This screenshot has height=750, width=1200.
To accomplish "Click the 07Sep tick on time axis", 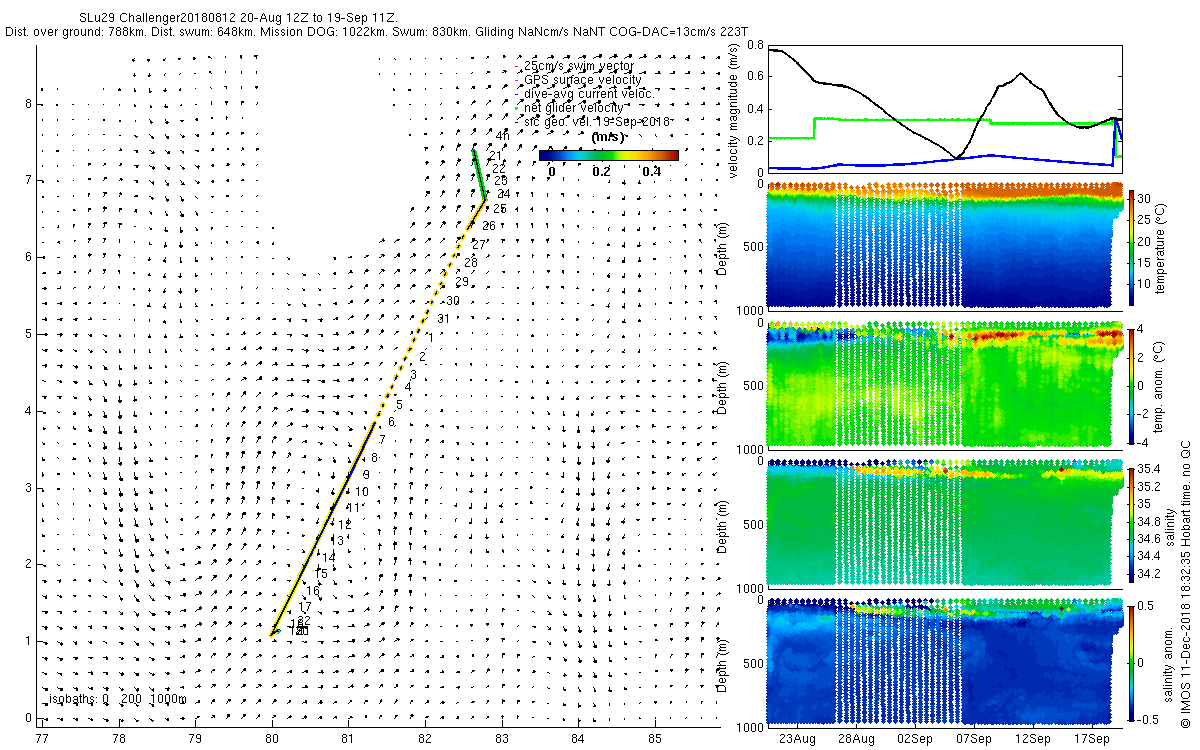I will (x=974, y=740).
